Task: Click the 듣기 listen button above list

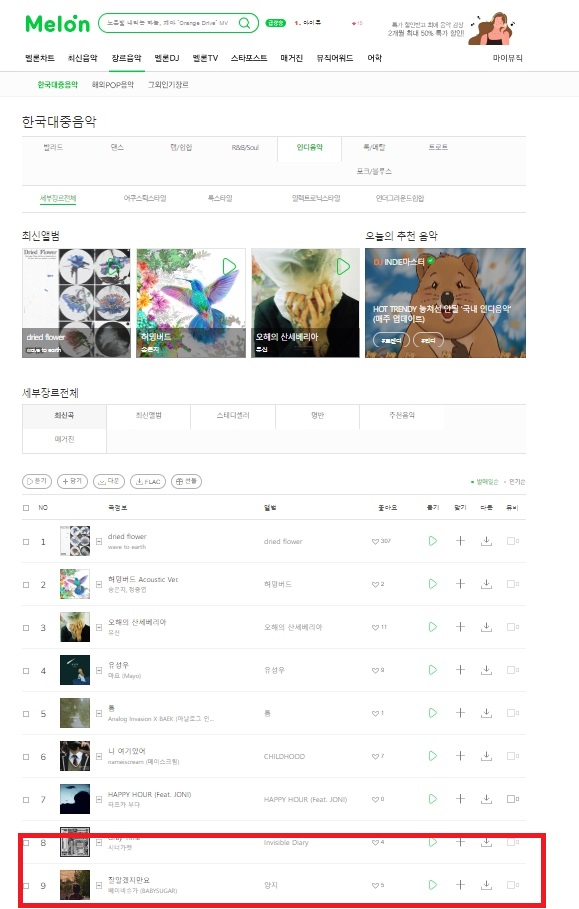Action: pyautogui.click(x=37, y=481)
